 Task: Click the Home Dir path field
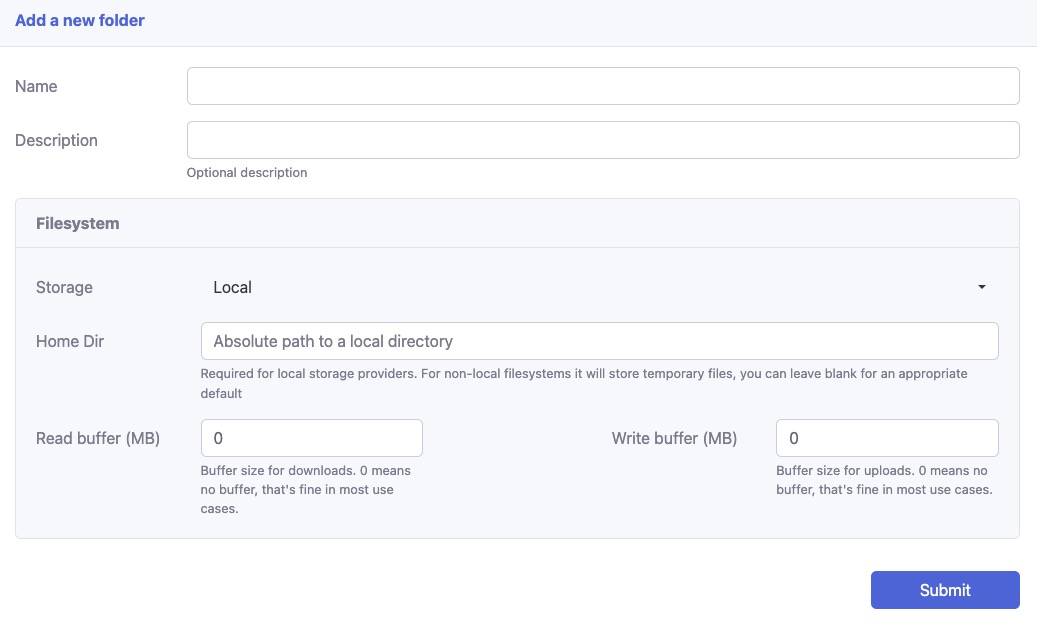(x=598, y=341)
